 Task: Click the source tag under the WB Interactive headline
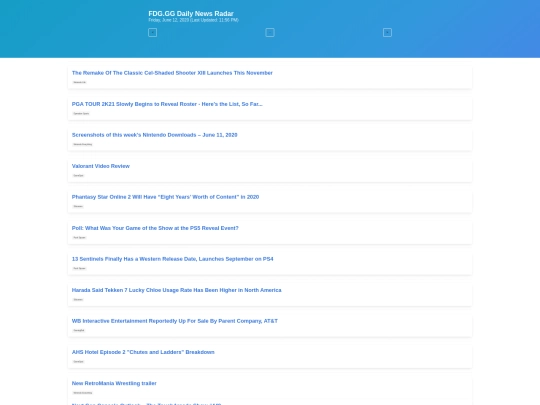coord(79,330)
